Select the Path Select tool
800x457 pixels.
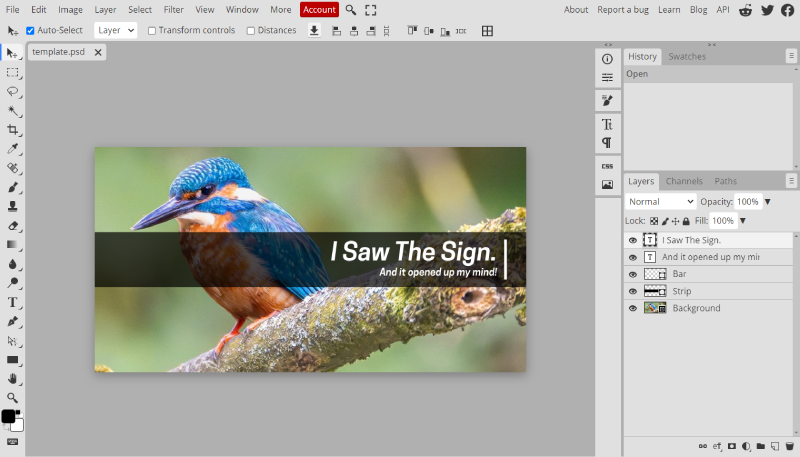[12, 341]
